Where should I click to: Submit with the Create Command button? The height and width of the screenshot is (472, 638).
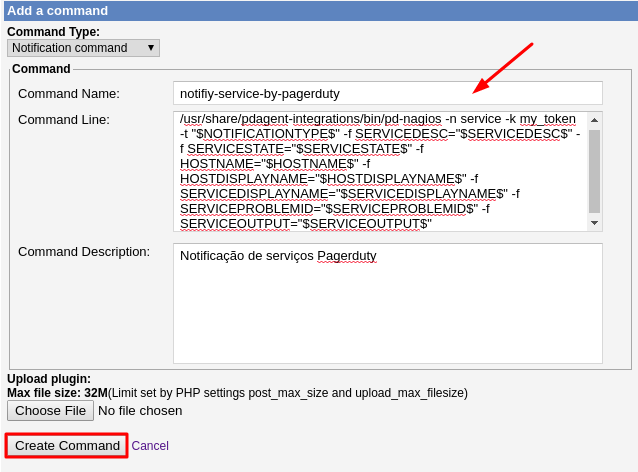(x=67, y=445)
